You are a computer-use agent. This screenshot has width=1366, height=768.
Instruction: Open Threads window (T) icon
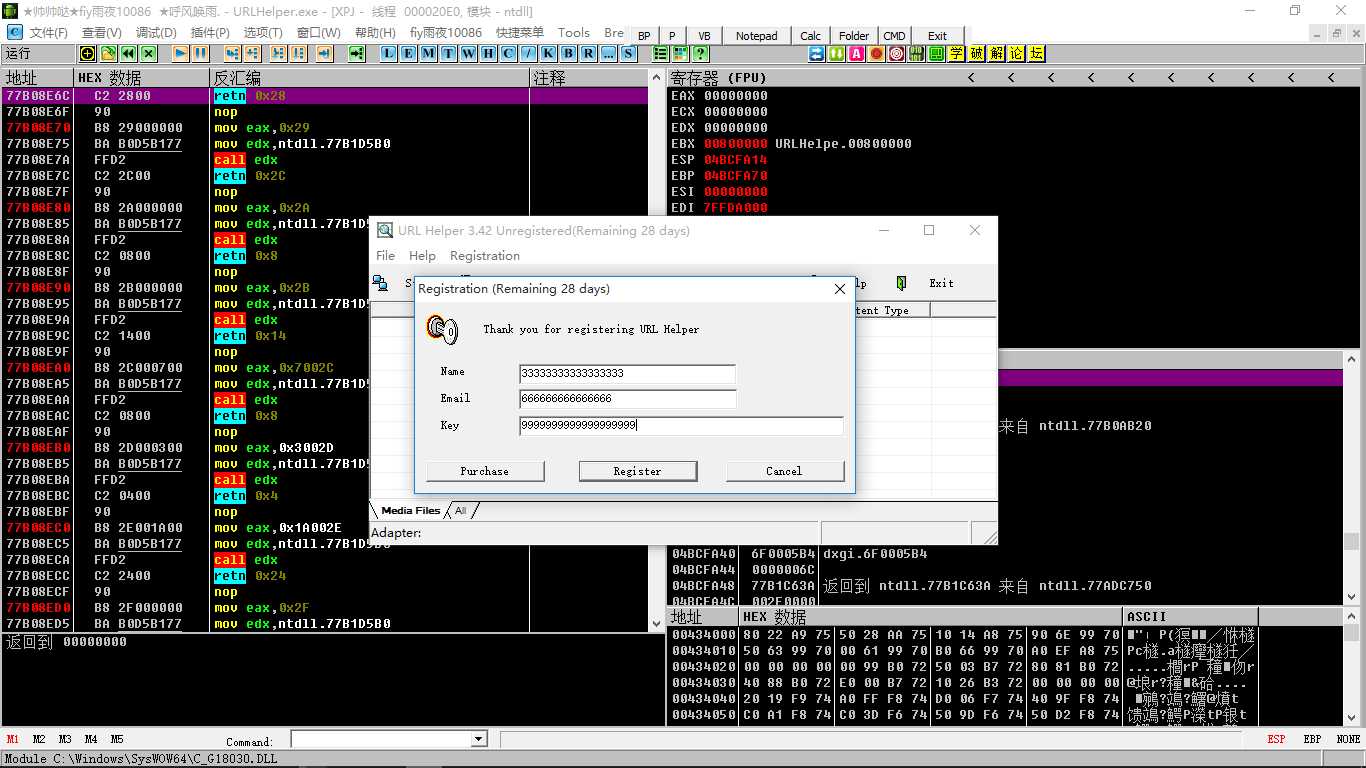pyautogui.click(x=449, y=54)
